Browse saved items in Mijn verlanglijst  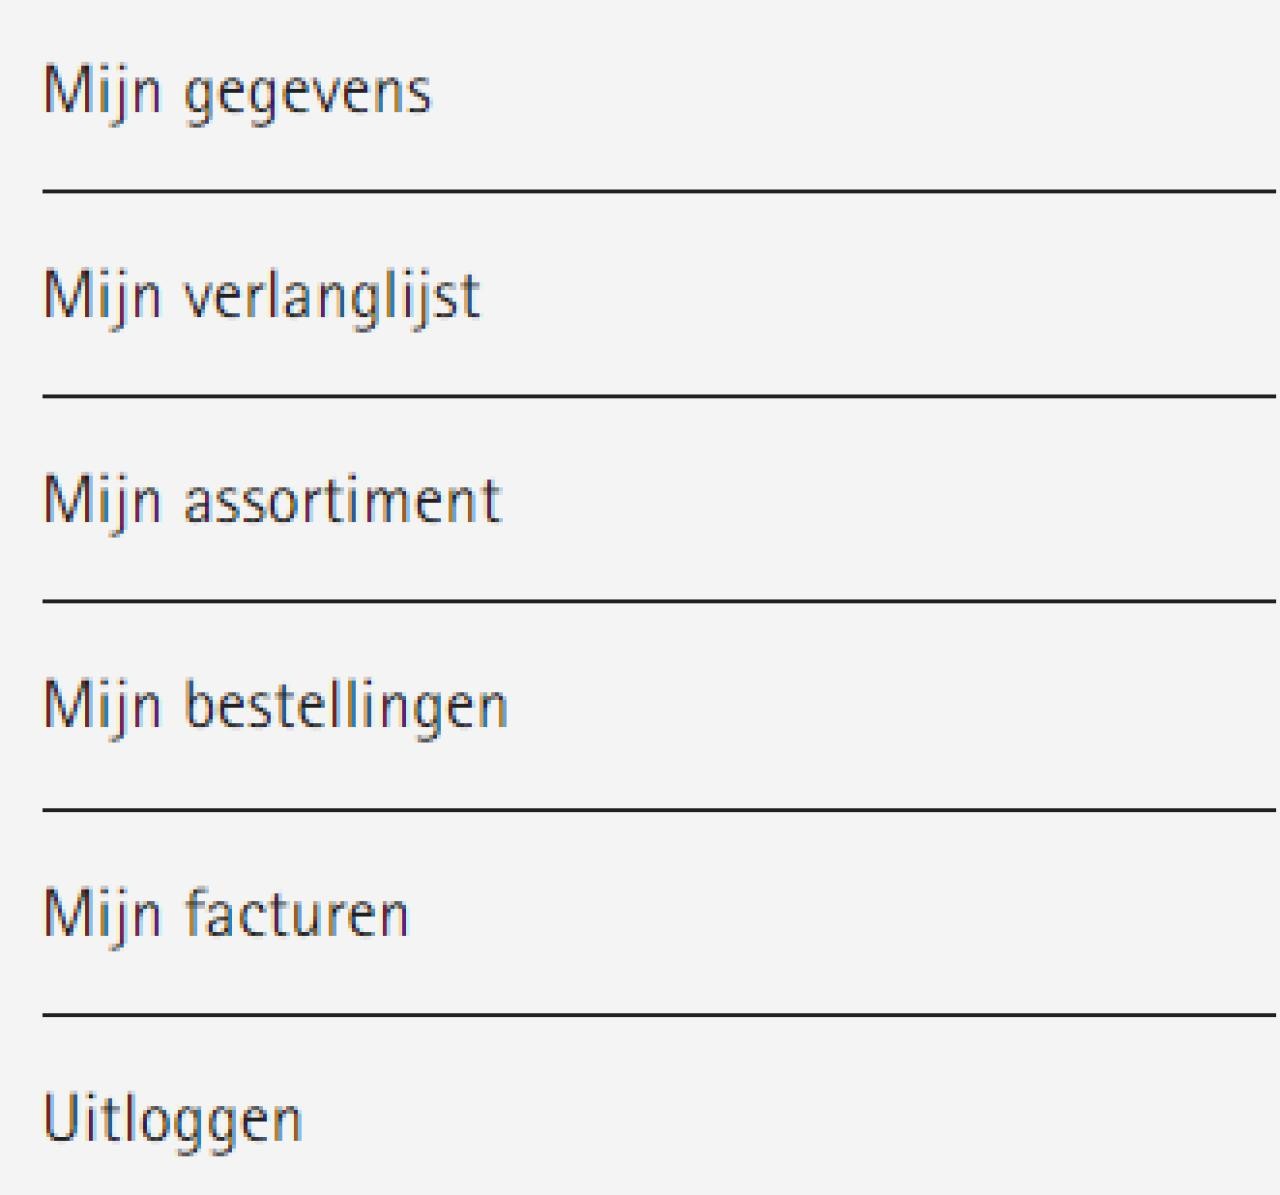262,296
